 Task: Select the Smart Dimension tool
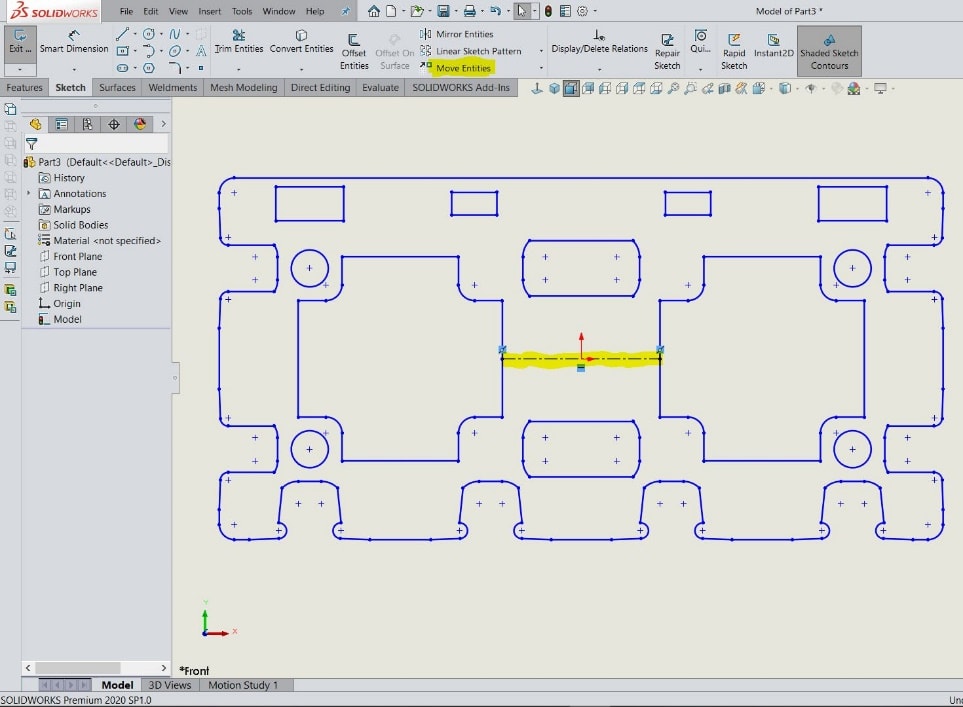tap(74, 41)
